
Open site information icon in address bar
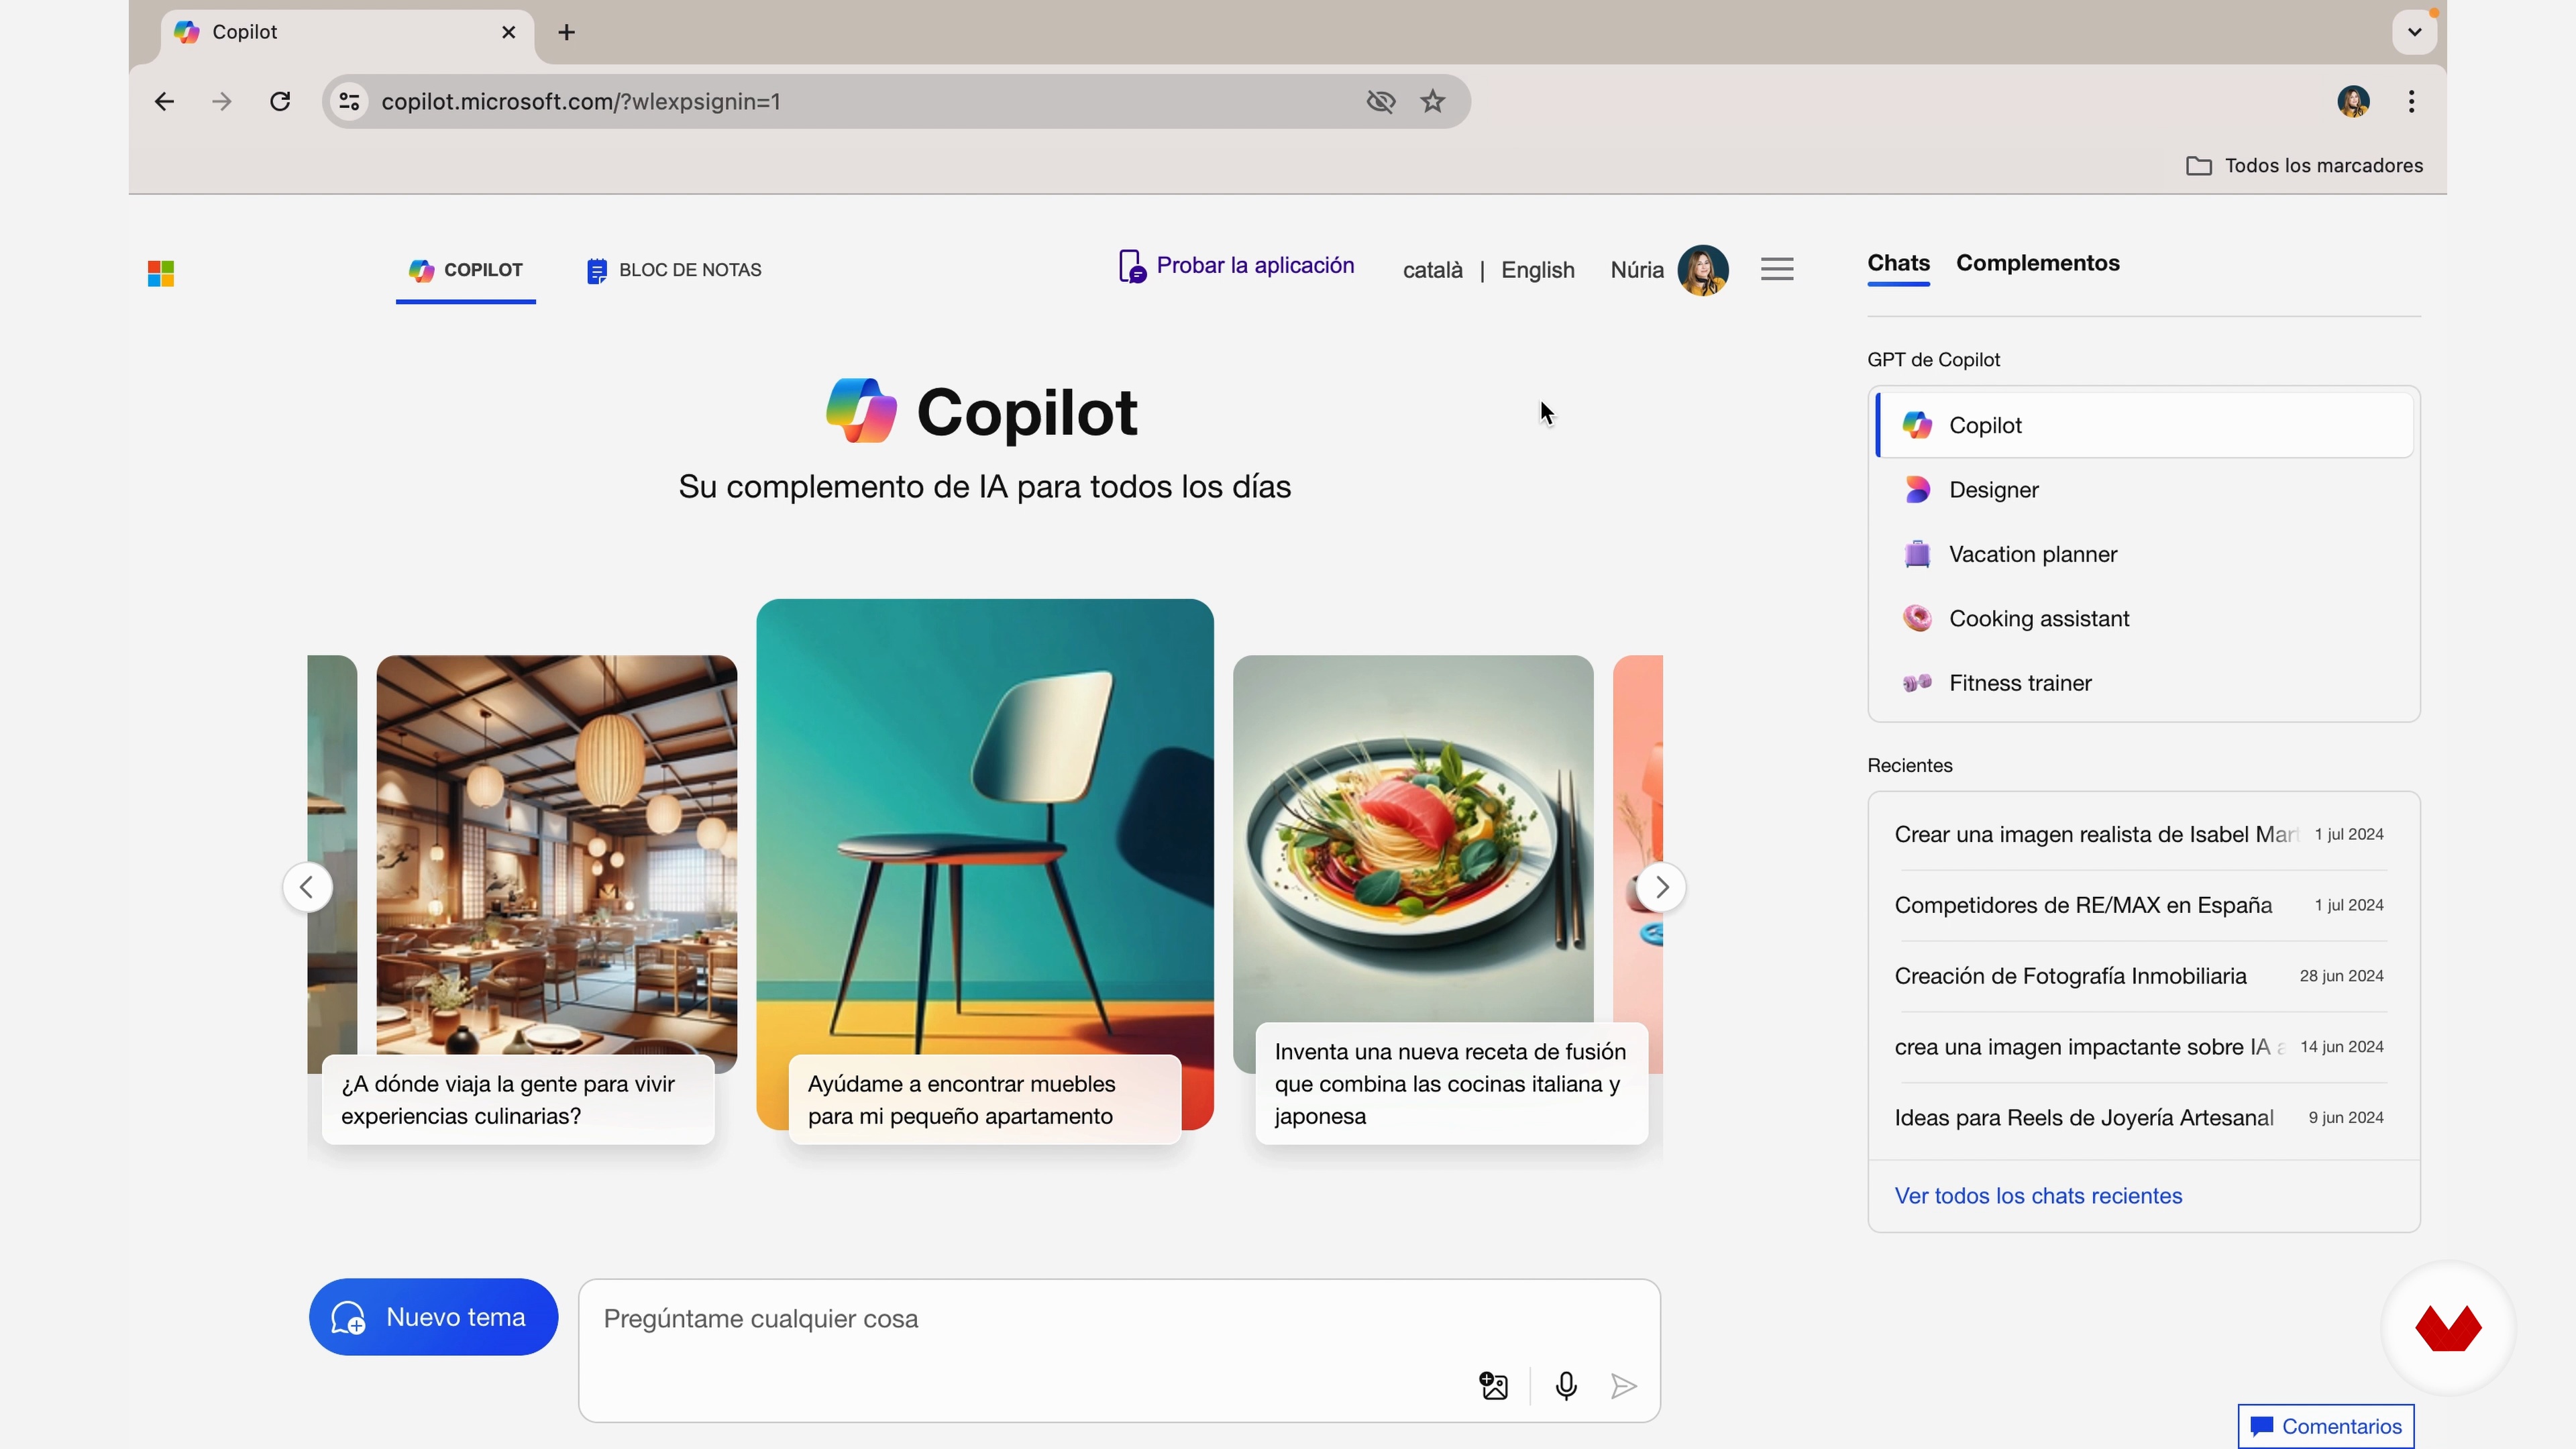pos(349,101)
